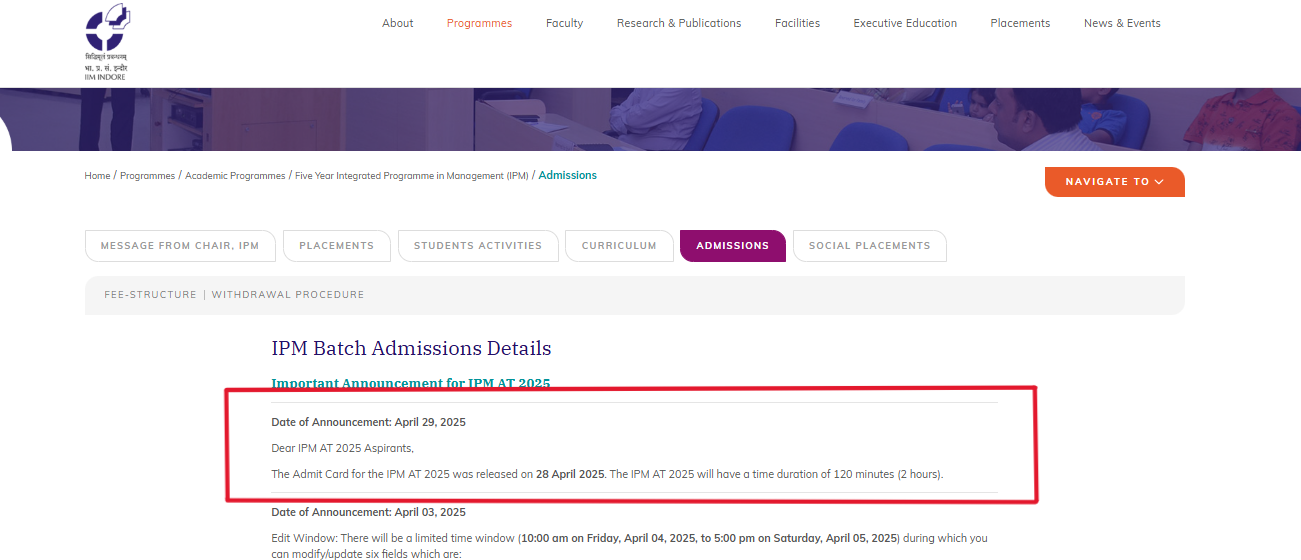The width and height of the screenshot is (1301, 560).
Task: Open the Curriculum tab
Action: [x=619, y=246]
